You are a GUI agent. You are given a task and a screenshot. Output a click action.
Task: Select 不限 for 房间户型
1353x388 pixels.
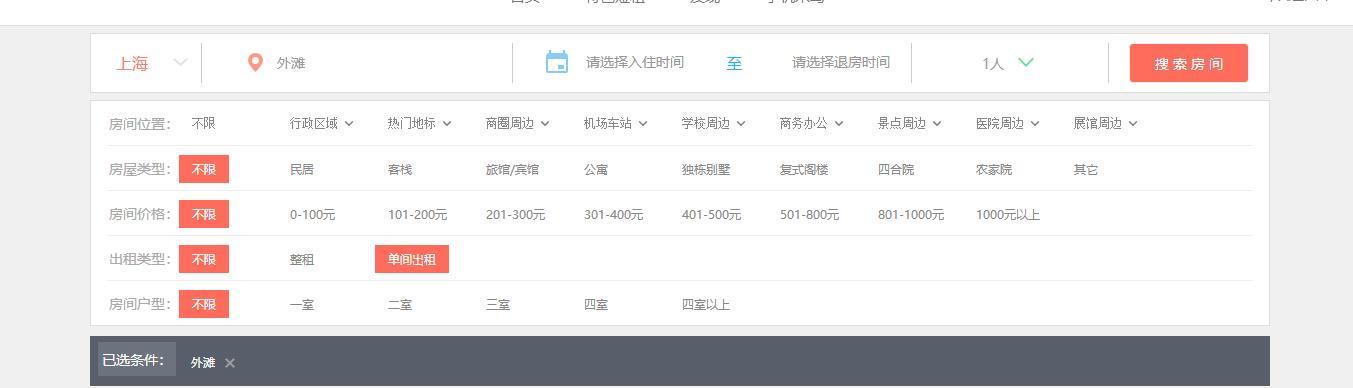pyautogui.click(x=204, y=304)
